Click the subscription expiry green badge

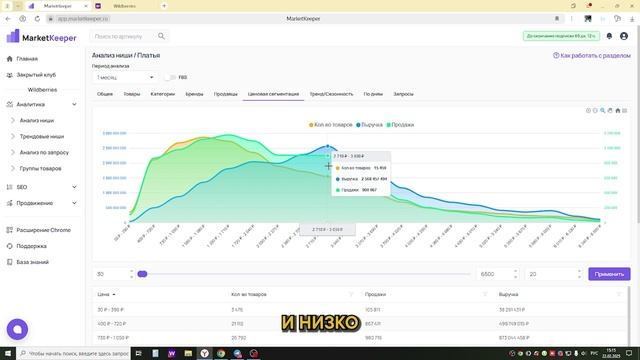coord(561,36)
